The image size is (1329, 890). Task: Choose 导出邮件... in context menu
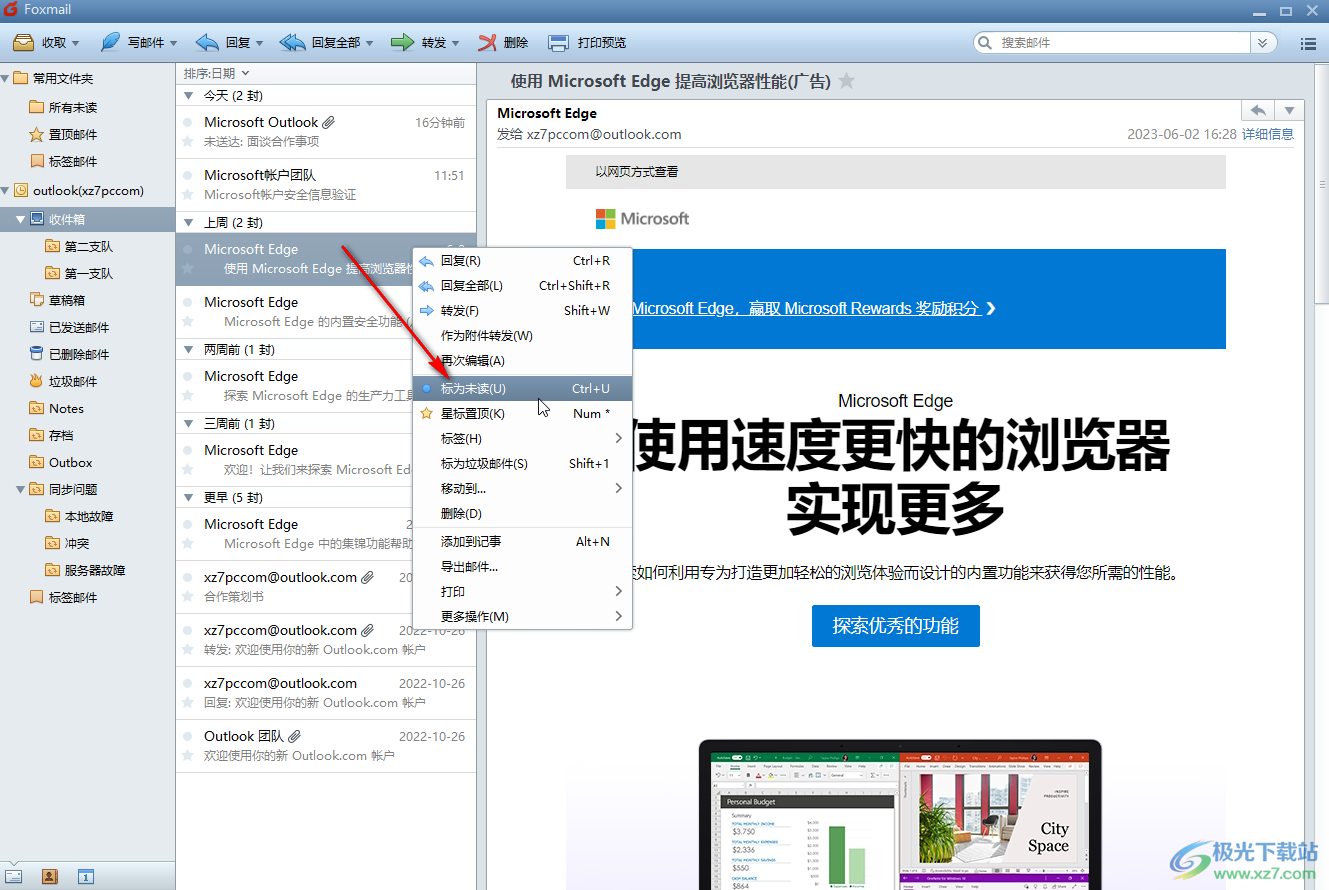coord(522,566)
